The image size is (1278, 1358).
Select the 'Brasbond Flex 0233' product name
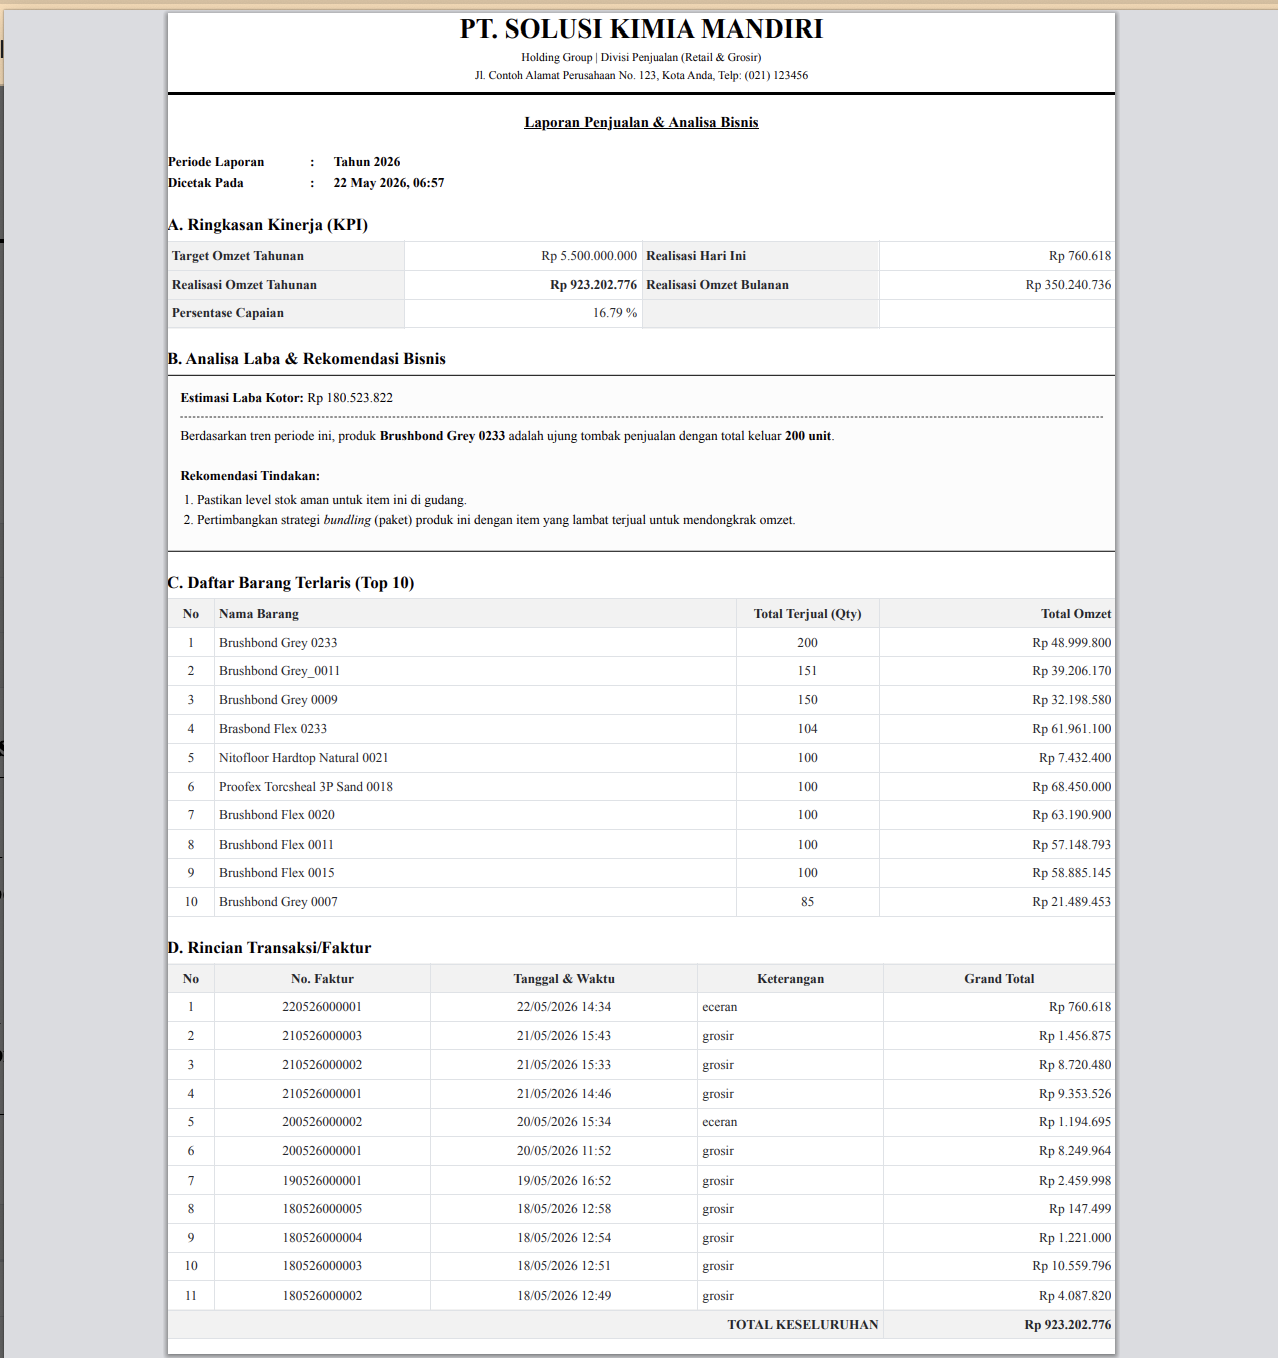[273, 729]
